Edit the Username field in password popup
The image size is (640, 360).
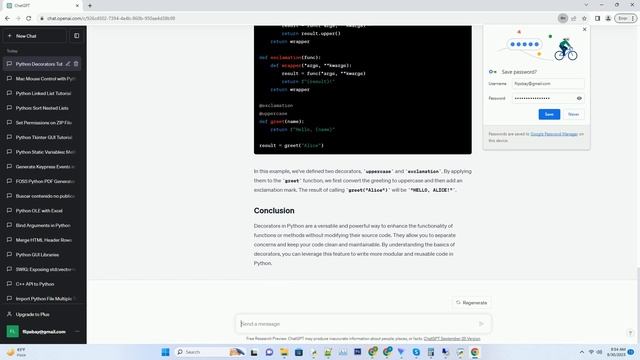click(x=548, y=84)
